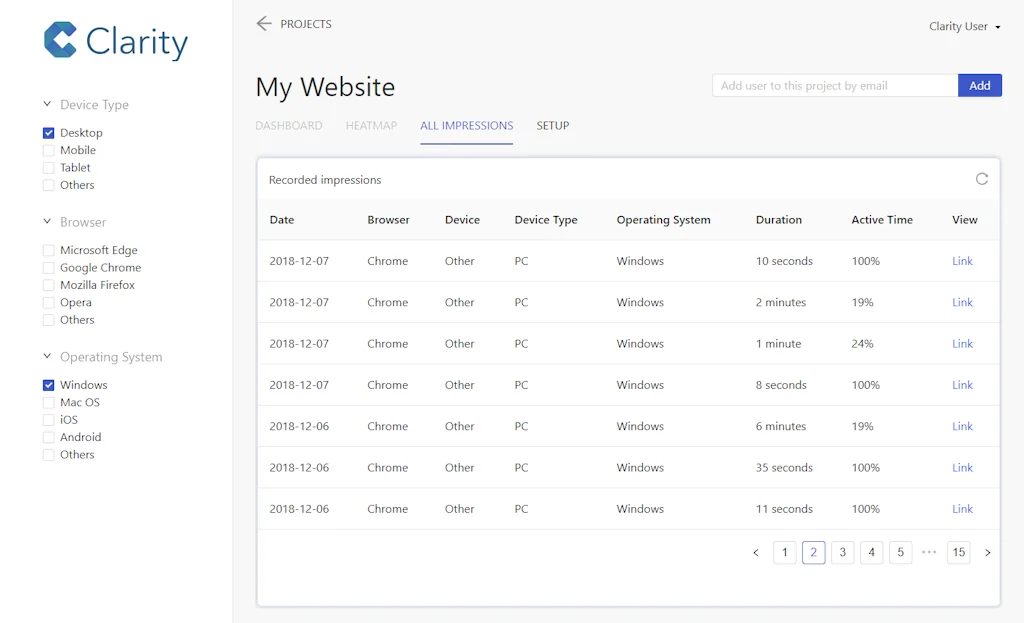Image resolution: width=1024 pixels, height=623 pixels.
Task: Open the Link for the first impression row
Action: point(961,261)
